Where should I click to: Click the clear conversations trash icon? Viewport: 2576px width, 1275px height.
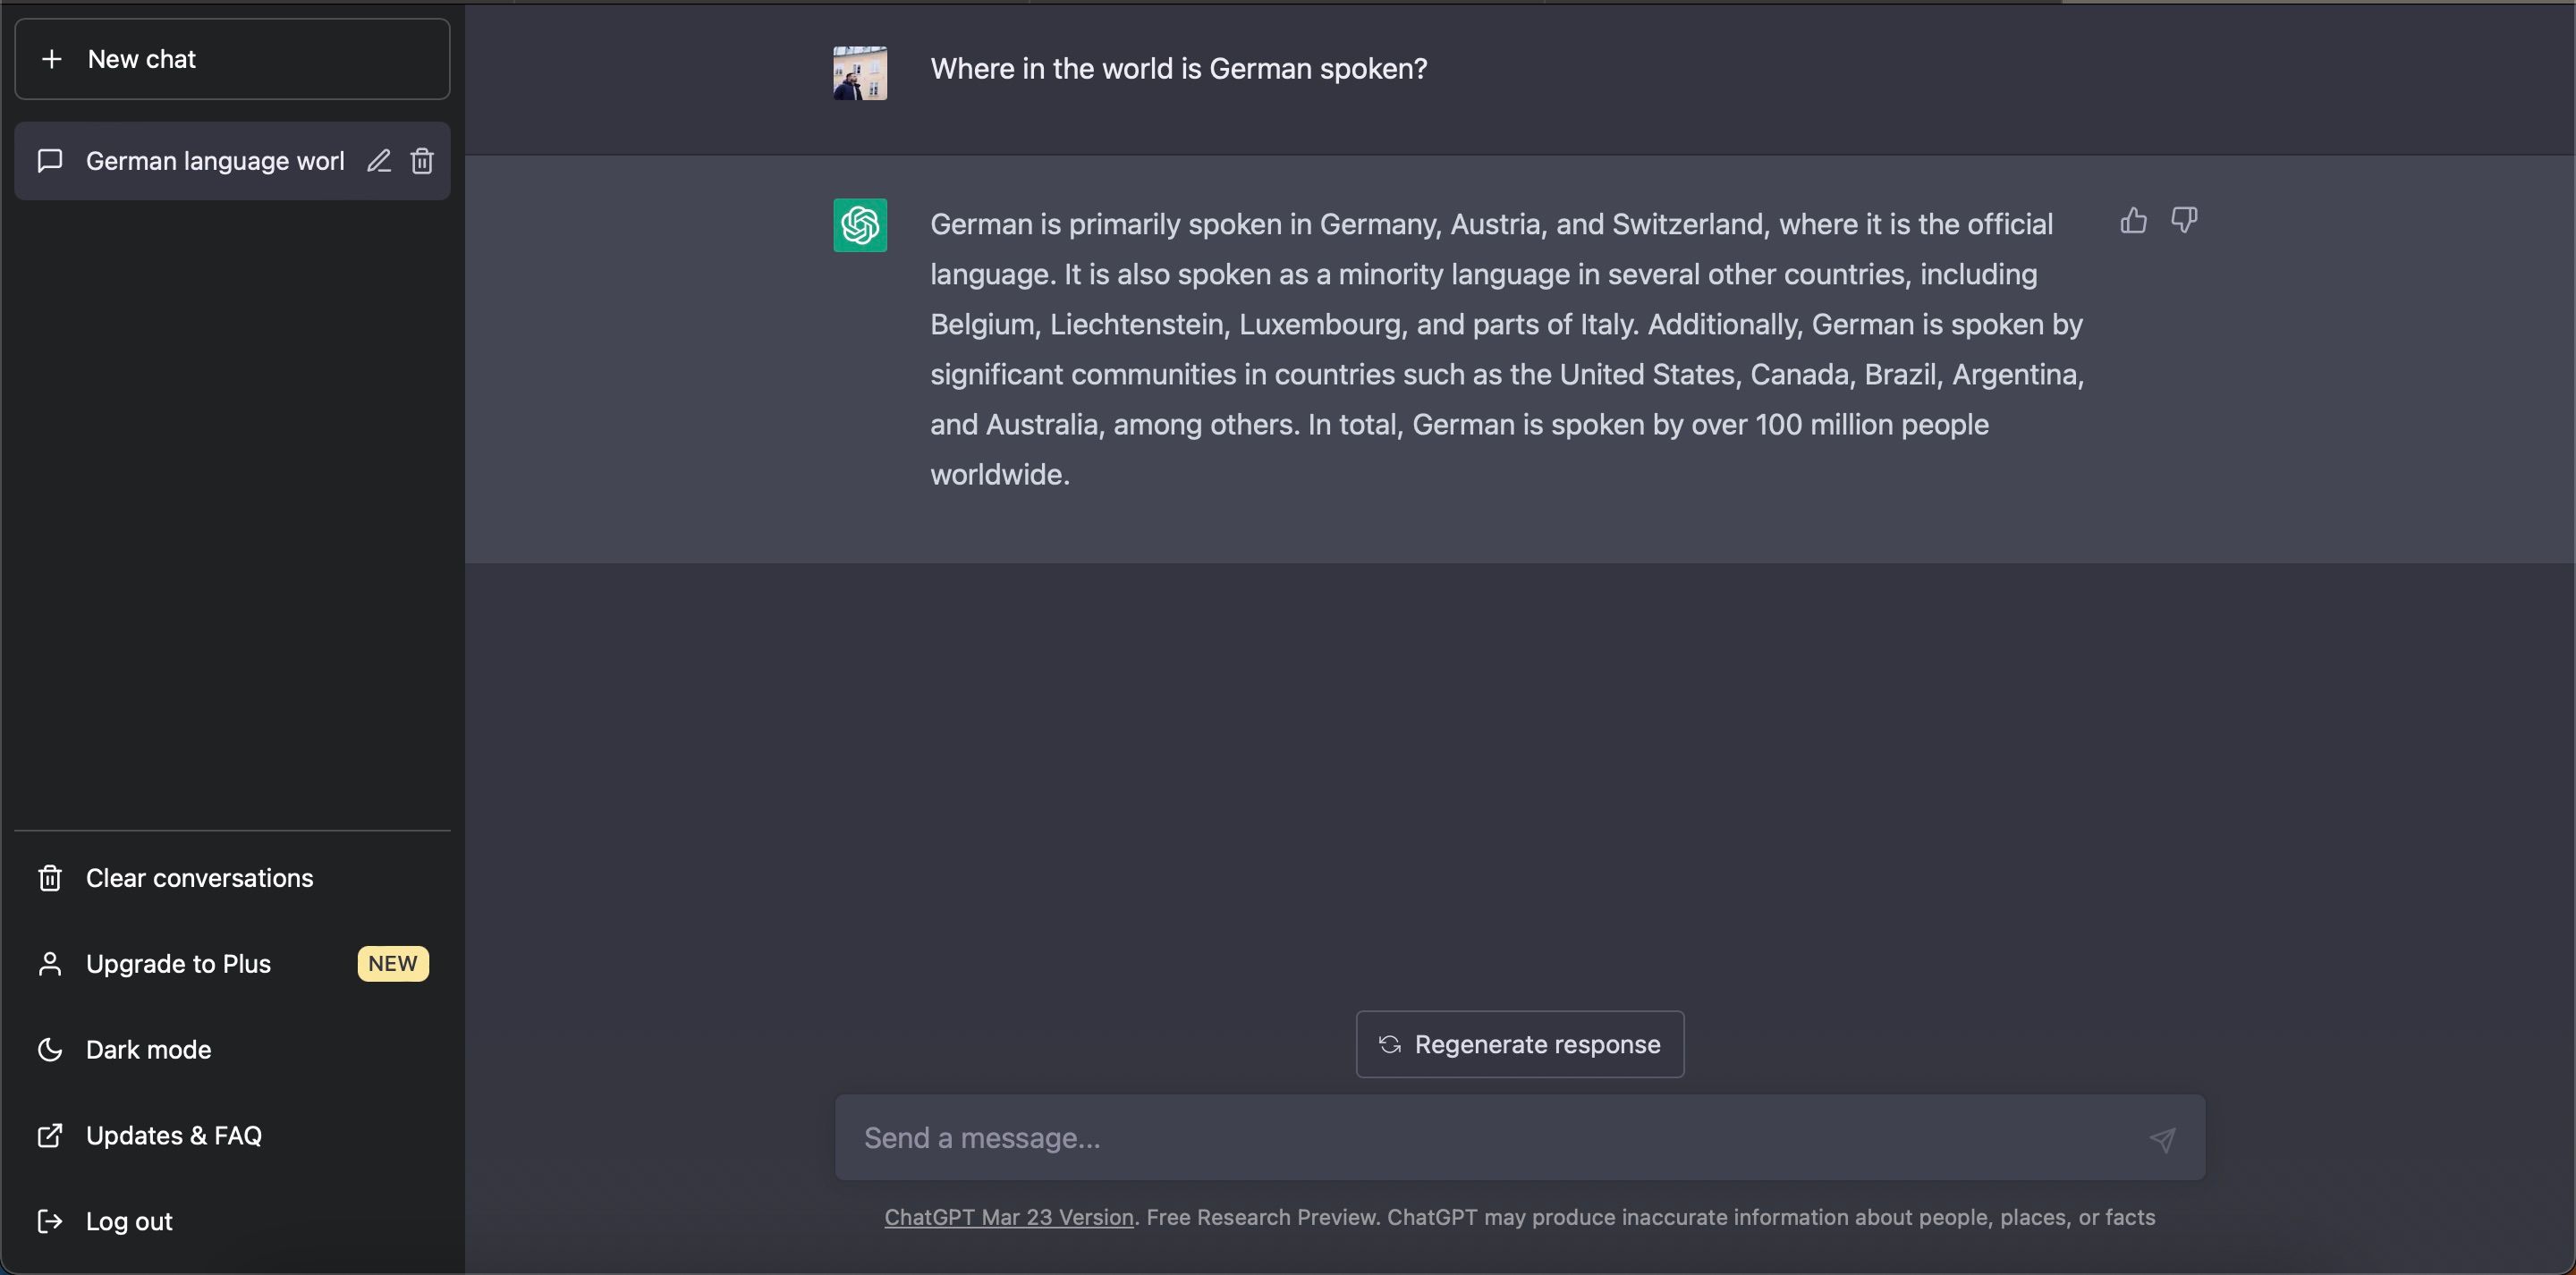49,877
